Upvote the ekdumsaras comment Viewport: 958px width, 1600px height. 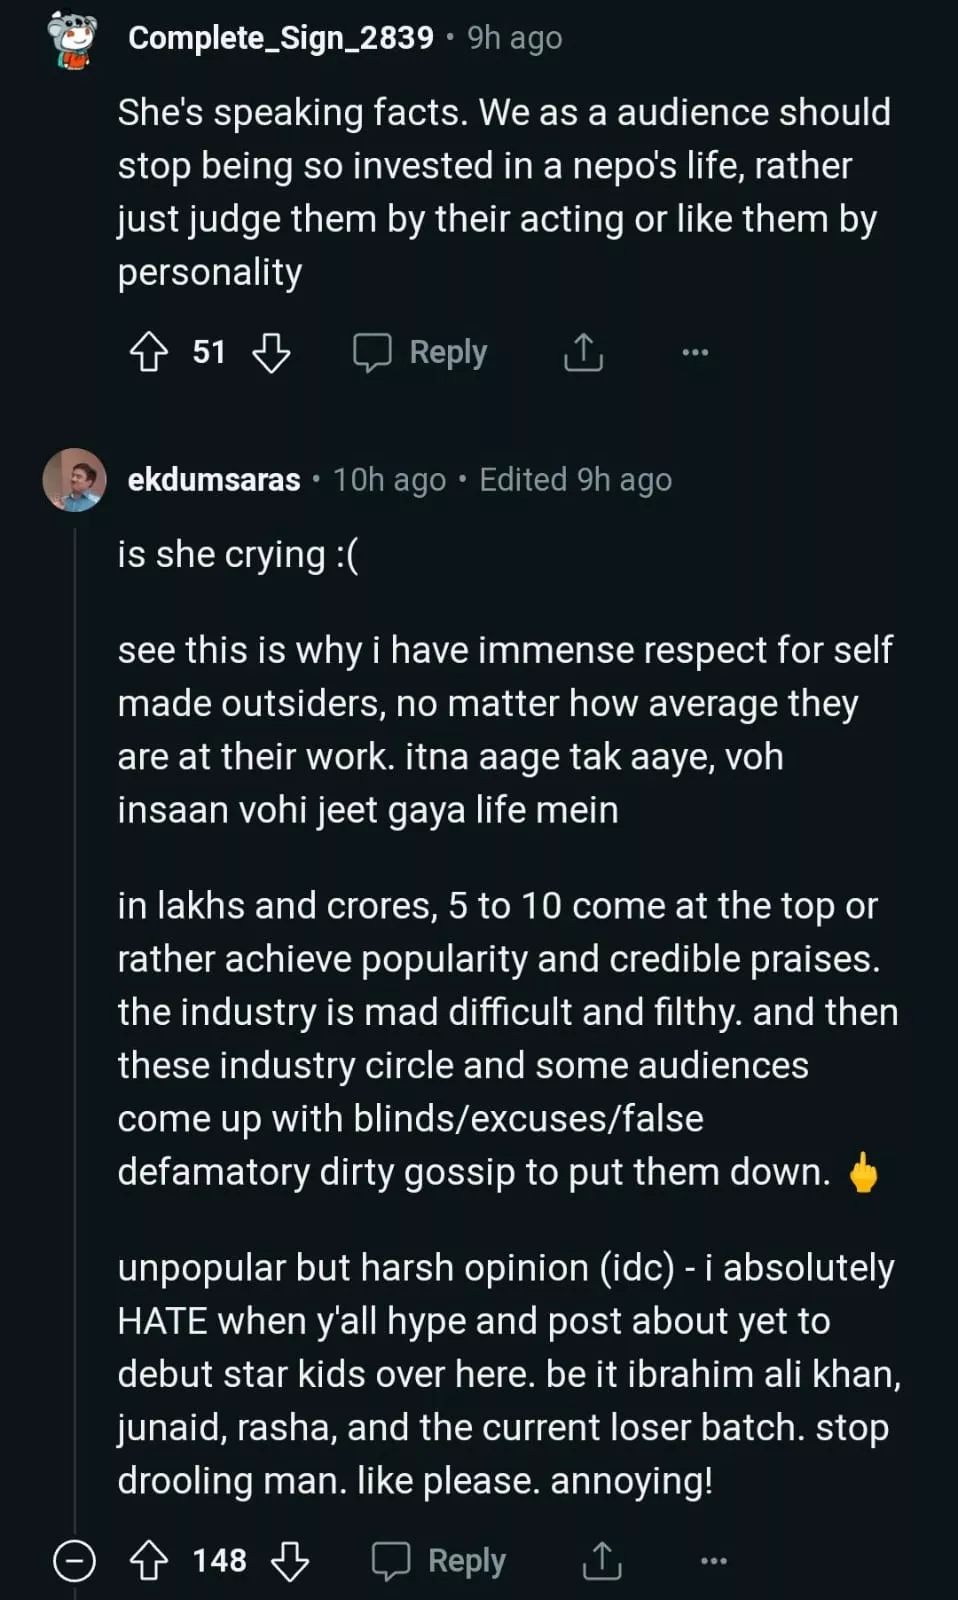149,1560
